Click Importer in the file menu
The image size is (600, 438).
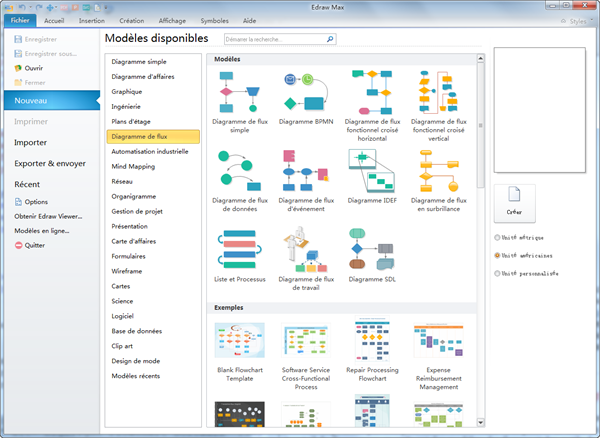coord(31,142)
